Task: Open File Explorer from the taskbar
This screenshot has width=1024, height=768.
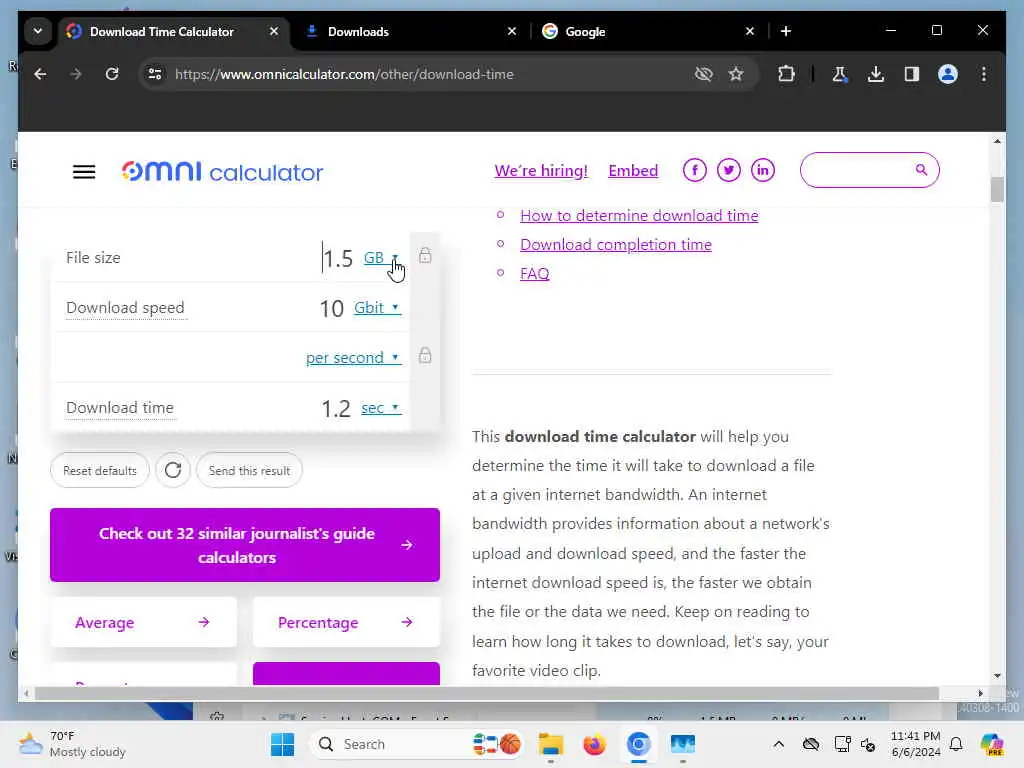Action: [x=551, y=744]
